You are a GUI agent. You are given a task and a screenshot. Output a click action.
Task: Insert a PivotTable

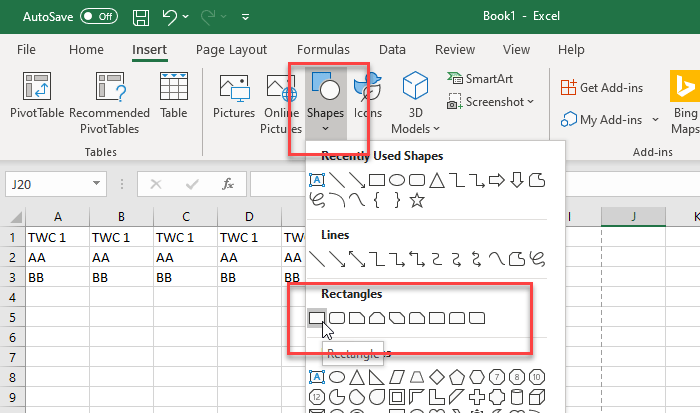coord(35,102)
